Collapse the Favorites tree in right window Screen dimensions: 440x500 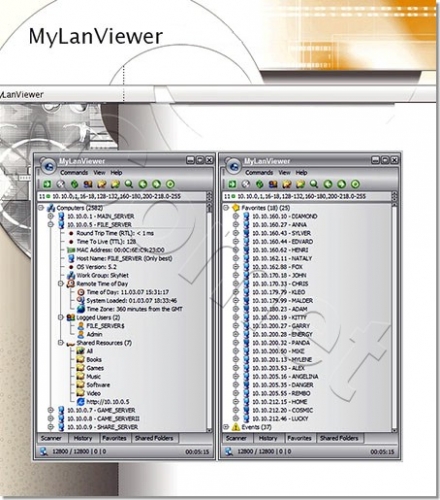(x=226, y=208)
